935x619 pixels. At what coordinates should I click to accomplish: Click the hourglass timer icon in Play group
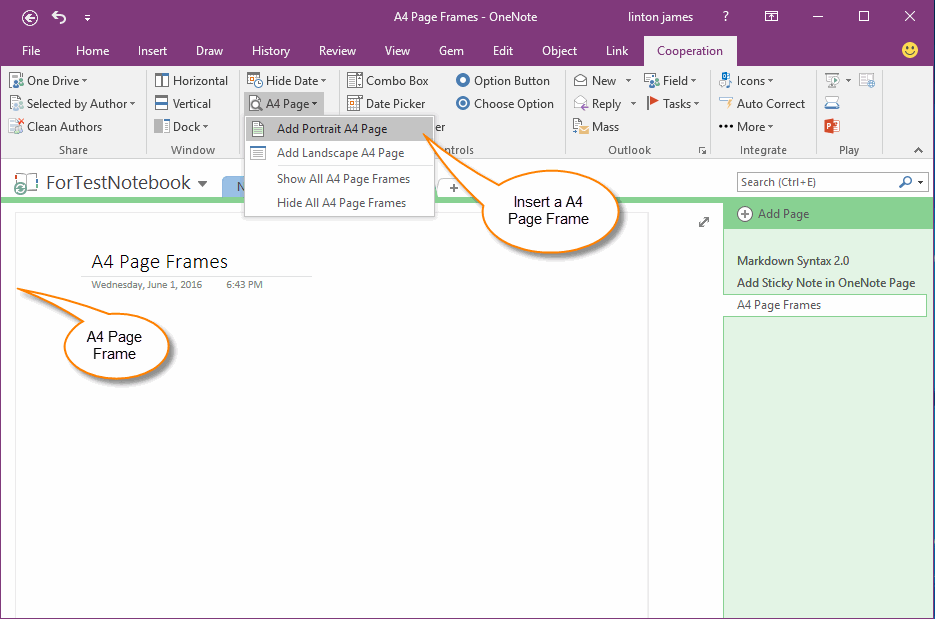click(x=831, y=103)
